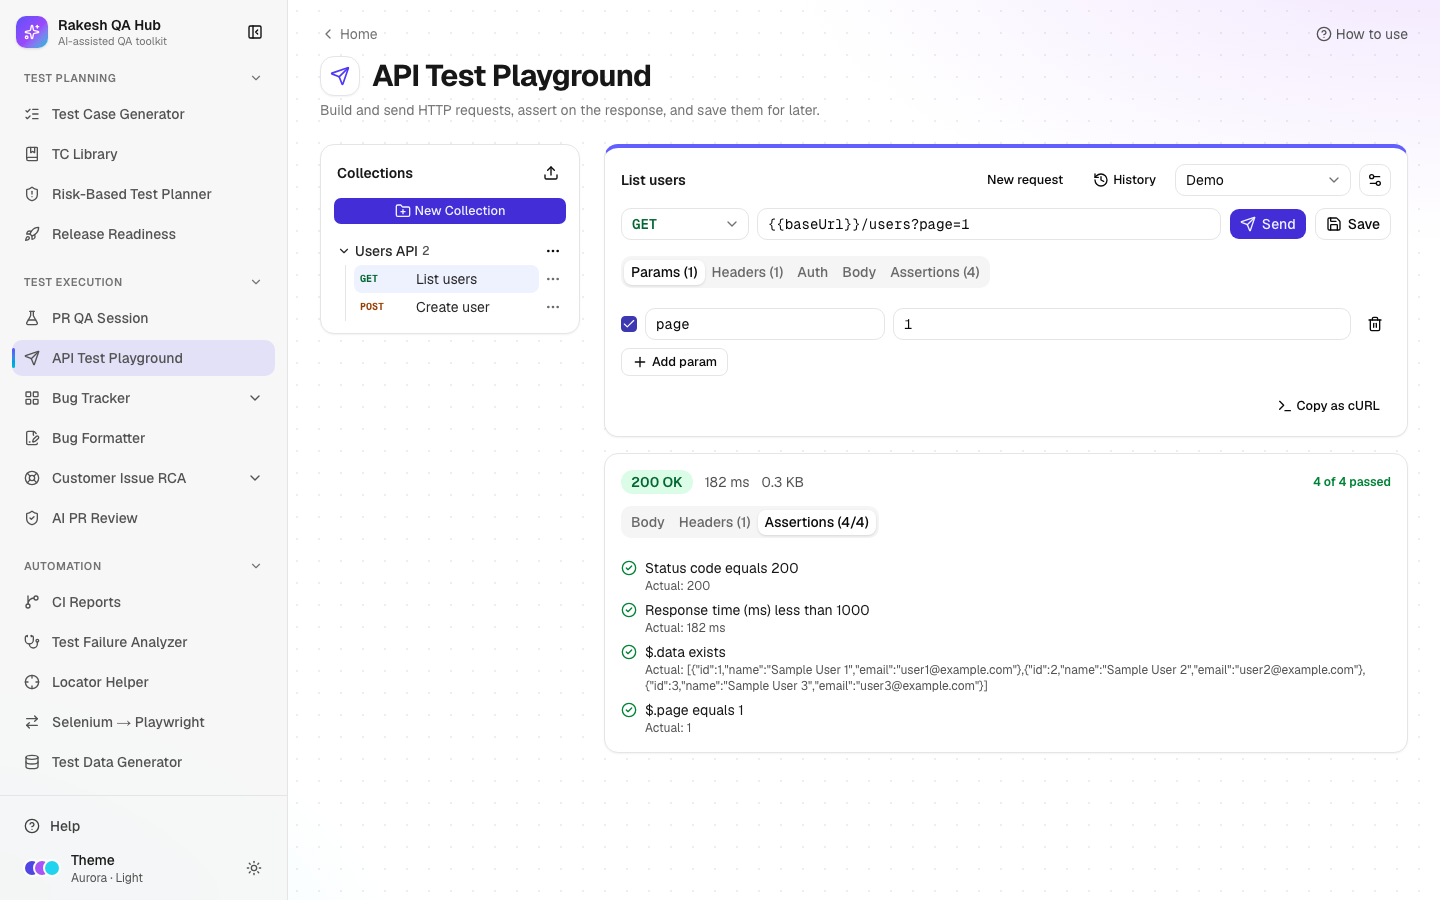
Task: Open PR QA Session
Action: point(143,318)
